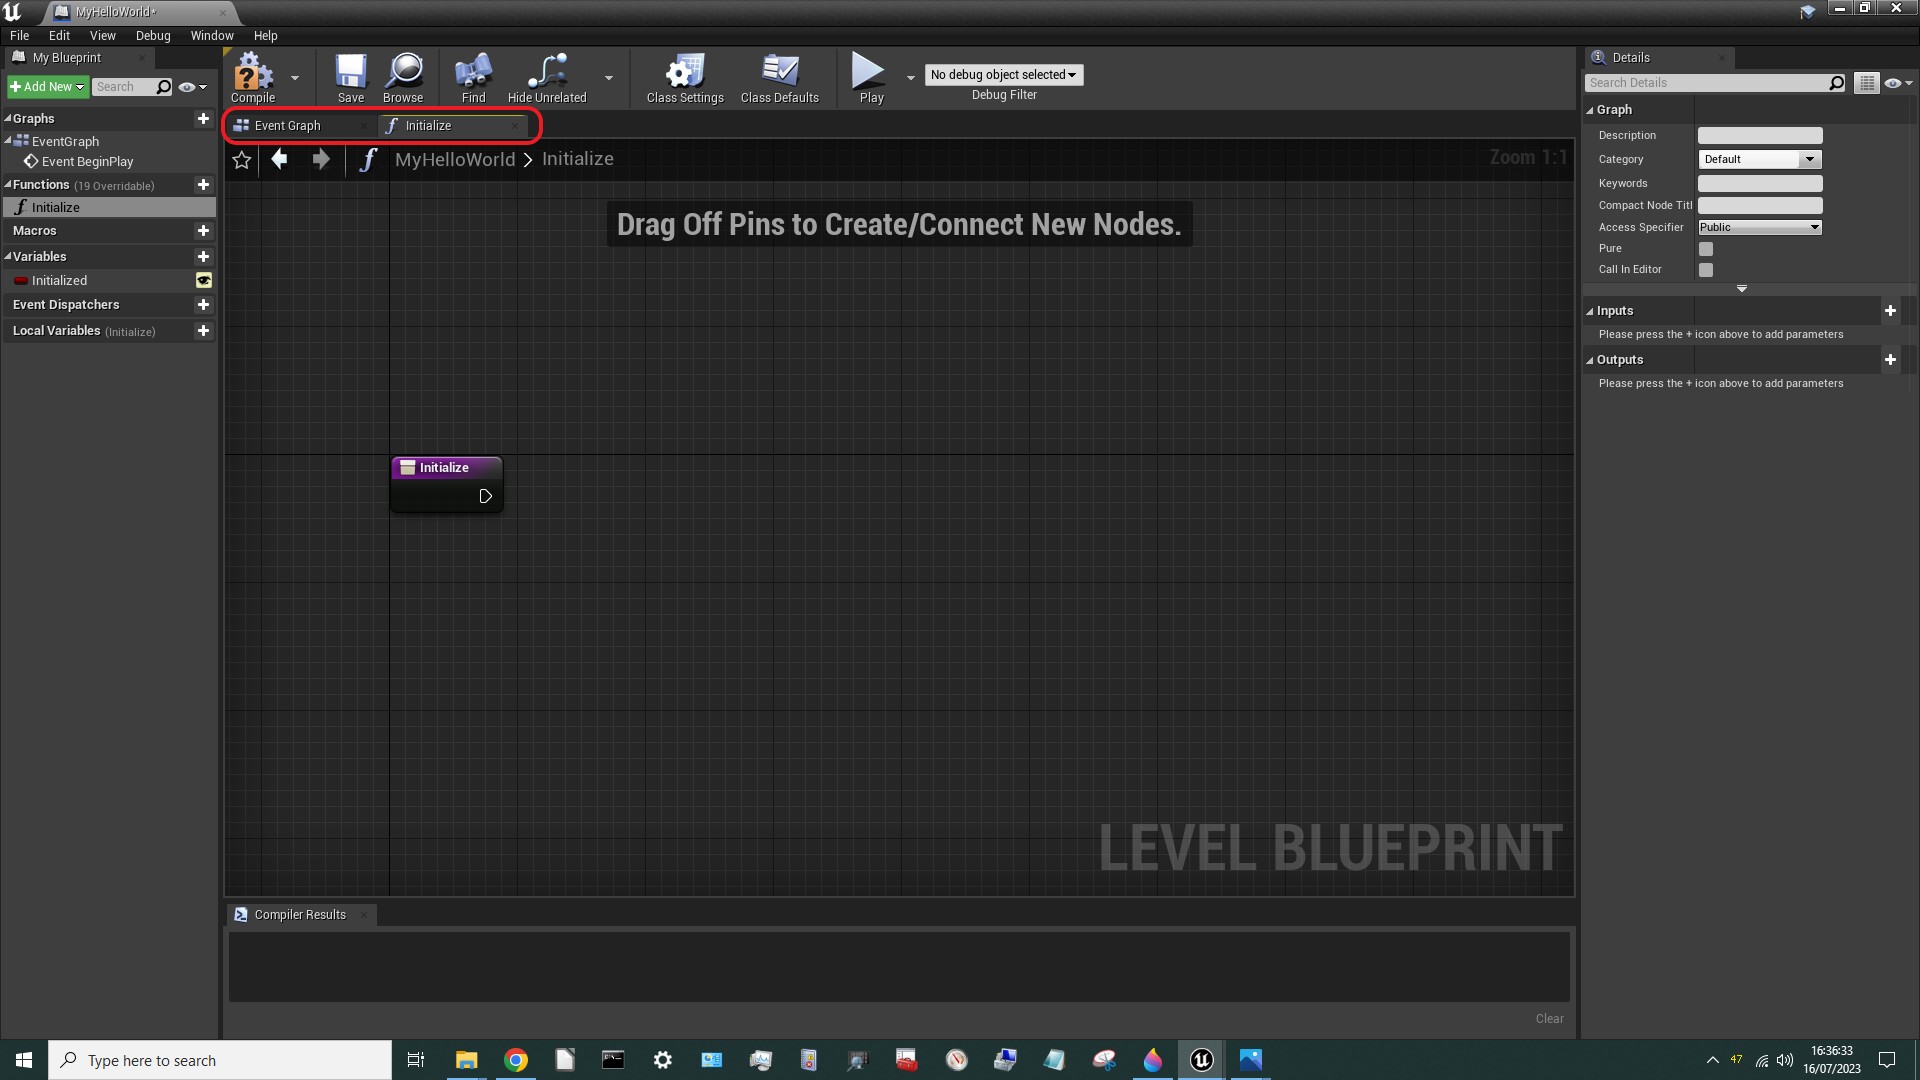Click the Keywords input field
Screen dimensions: 1920x1080
click(x=1760, y=184)
